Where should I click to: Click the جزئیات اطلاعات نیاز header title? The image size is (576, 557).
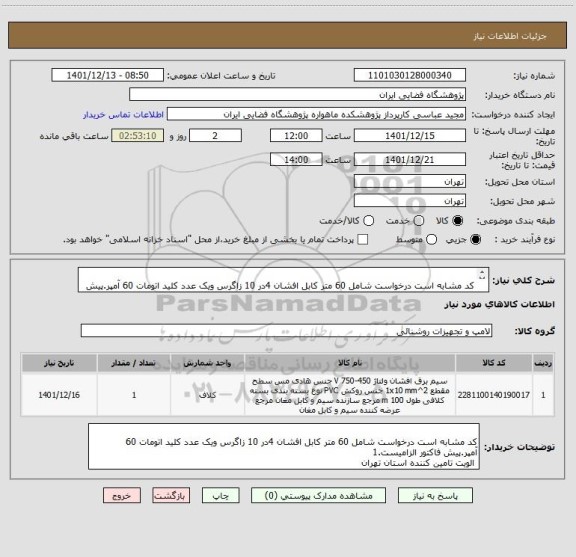click(510, 36)
